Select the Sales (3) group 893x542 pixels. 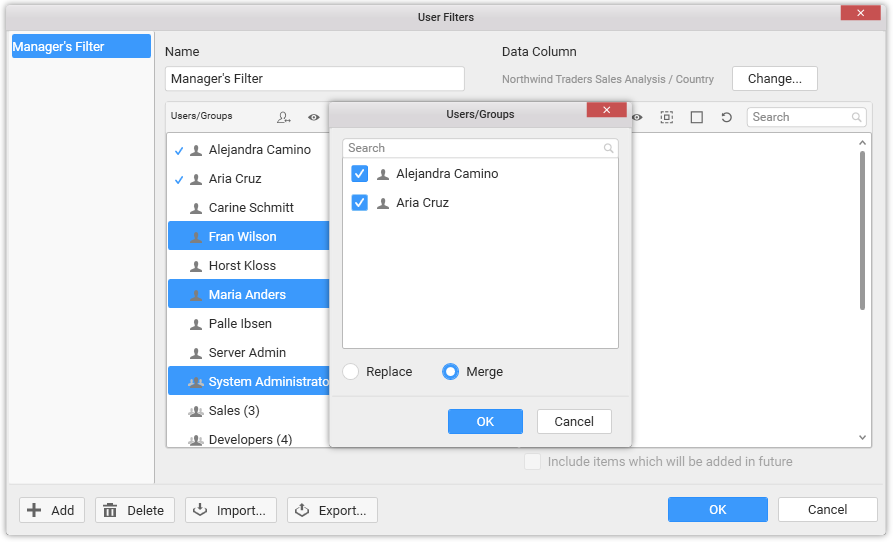point(234,411)
